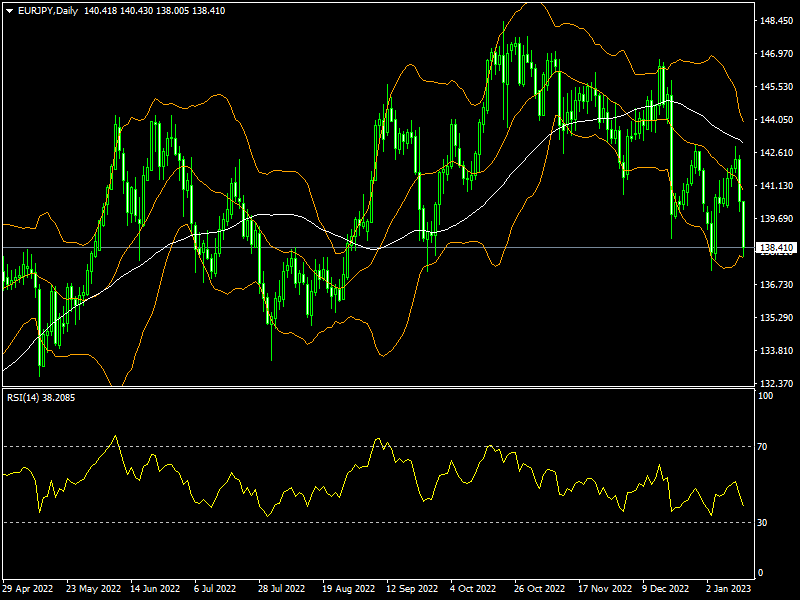Click the 135.290 price scale label

click(777, 317)
